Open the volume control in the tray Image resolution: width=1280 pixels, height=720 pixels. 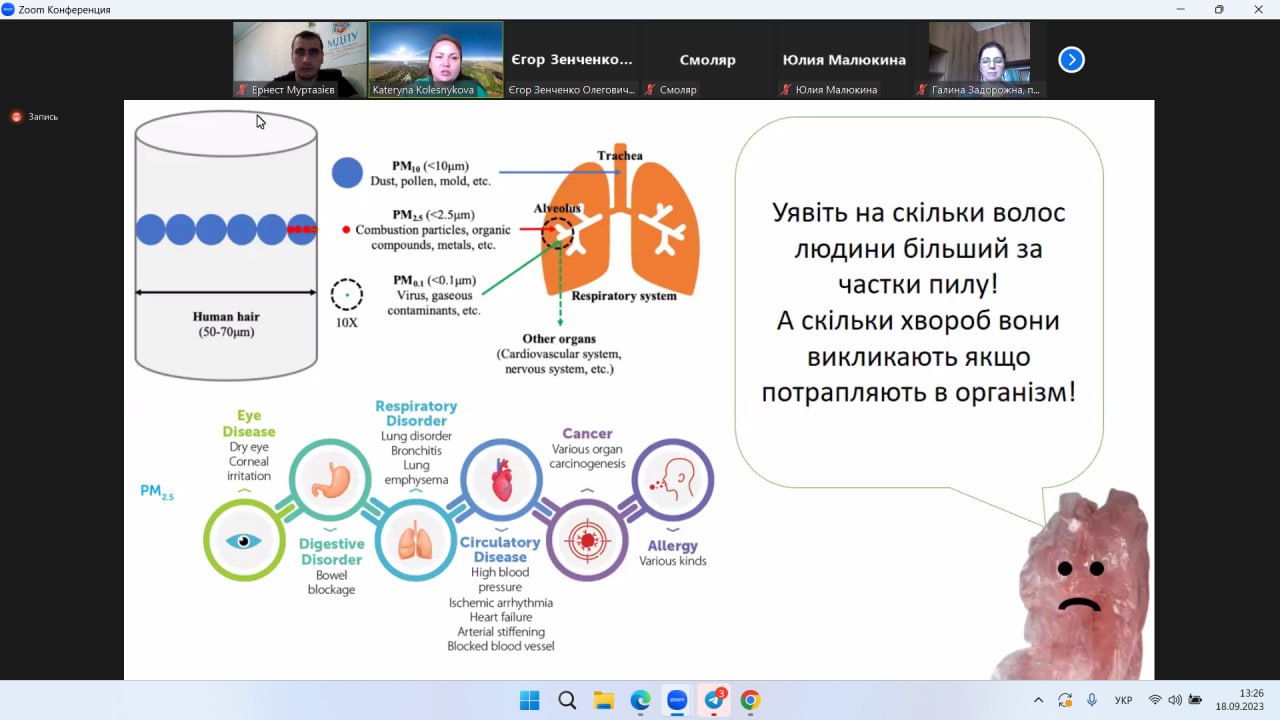coord(1175,700)
